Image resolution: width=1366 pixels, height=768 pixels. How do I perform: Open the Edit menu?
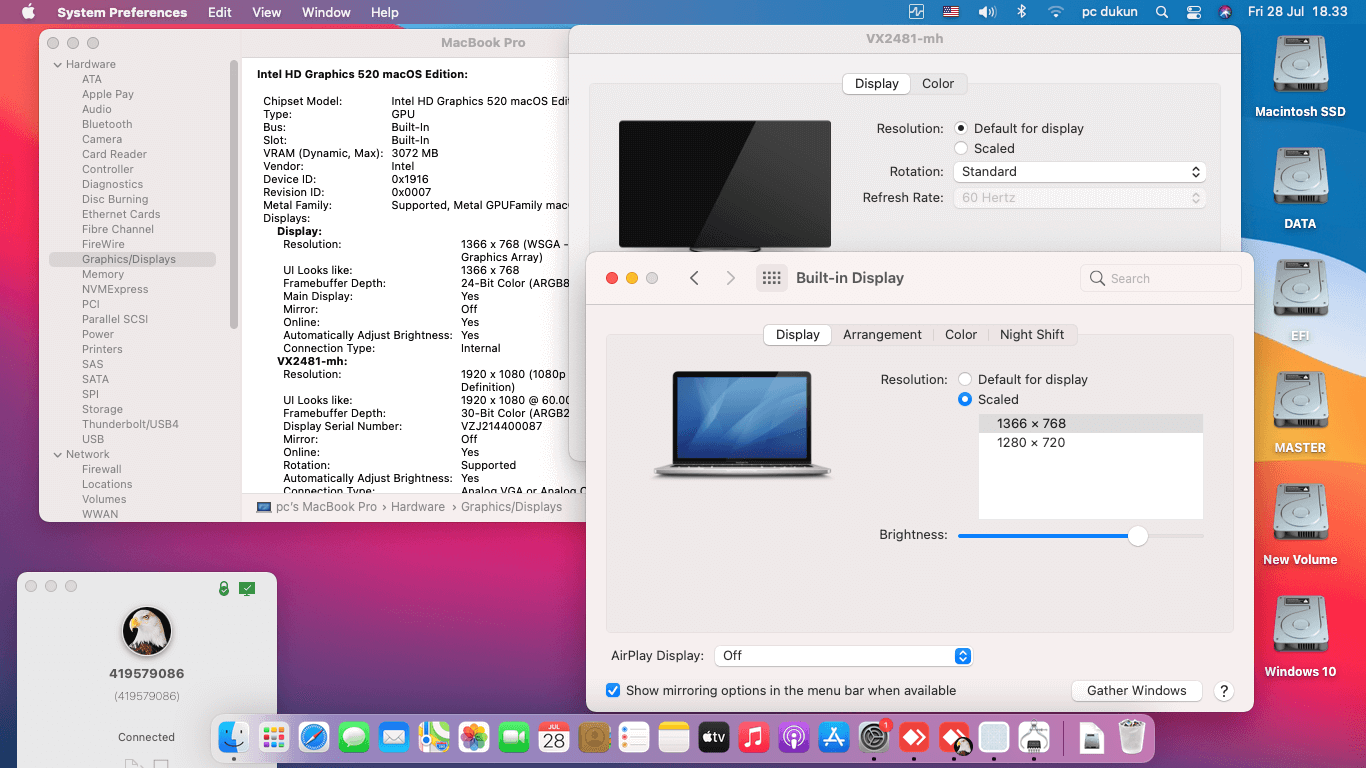(x=220, y=12)
